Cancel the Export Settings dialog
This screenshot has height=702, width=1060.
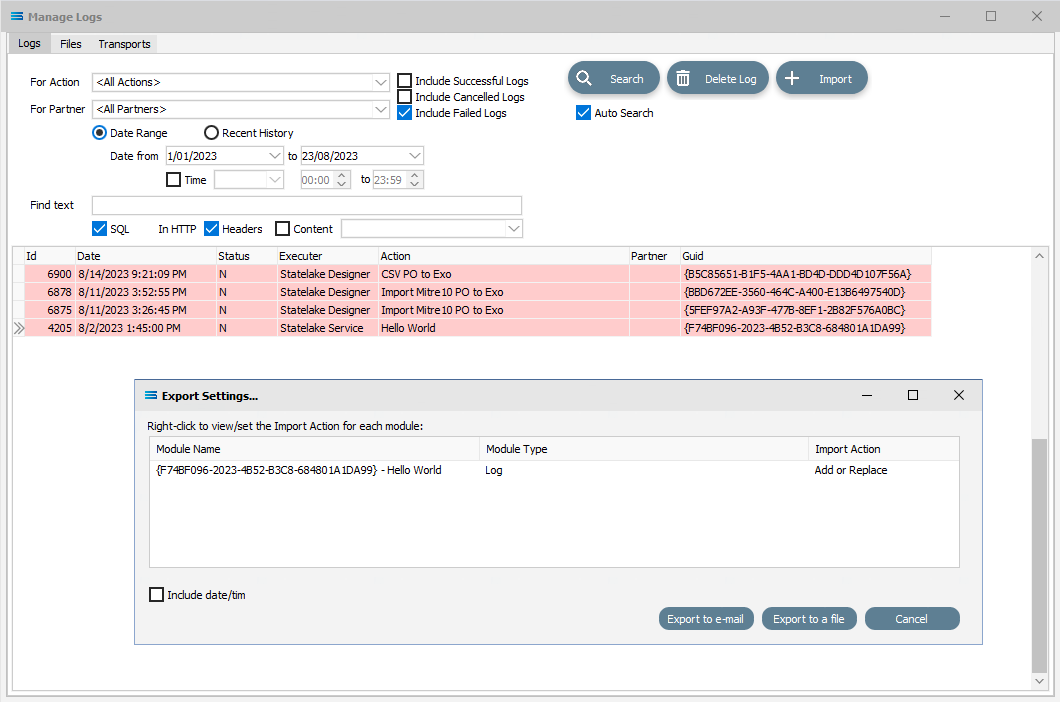coord(912,619)
